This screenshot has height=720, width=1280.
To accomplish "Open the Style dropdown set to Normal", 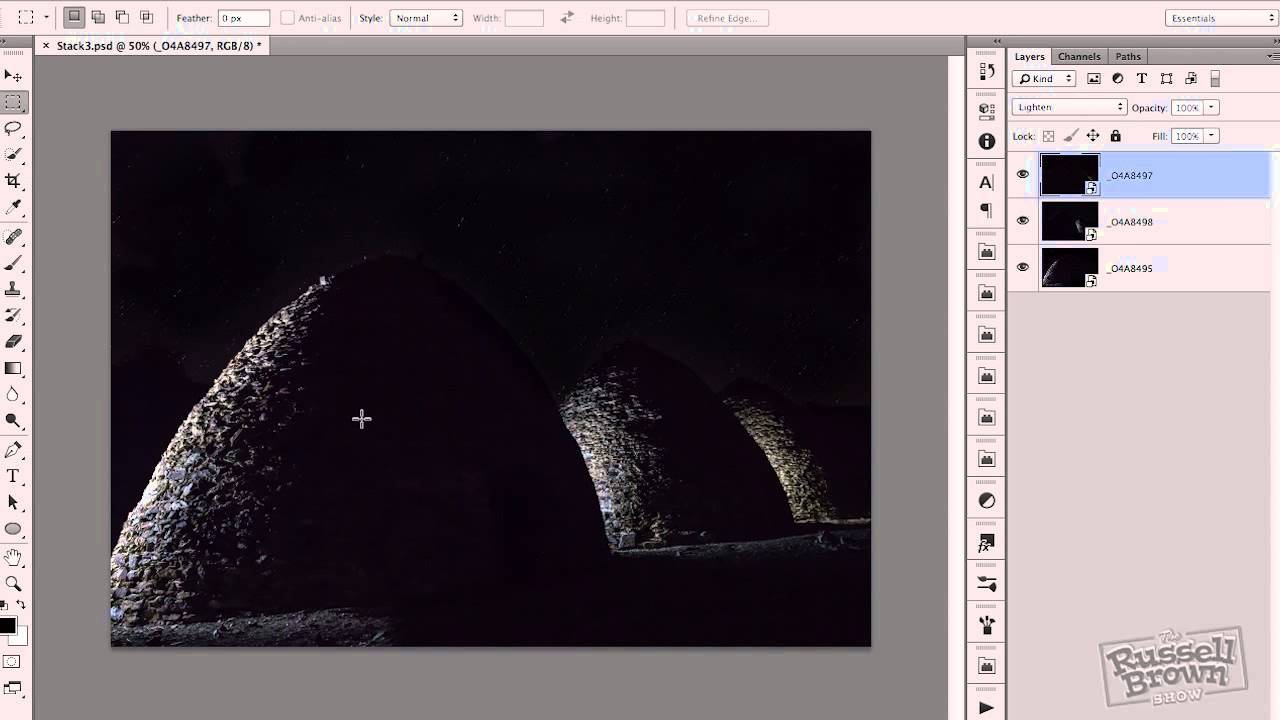I will [426, 18].
